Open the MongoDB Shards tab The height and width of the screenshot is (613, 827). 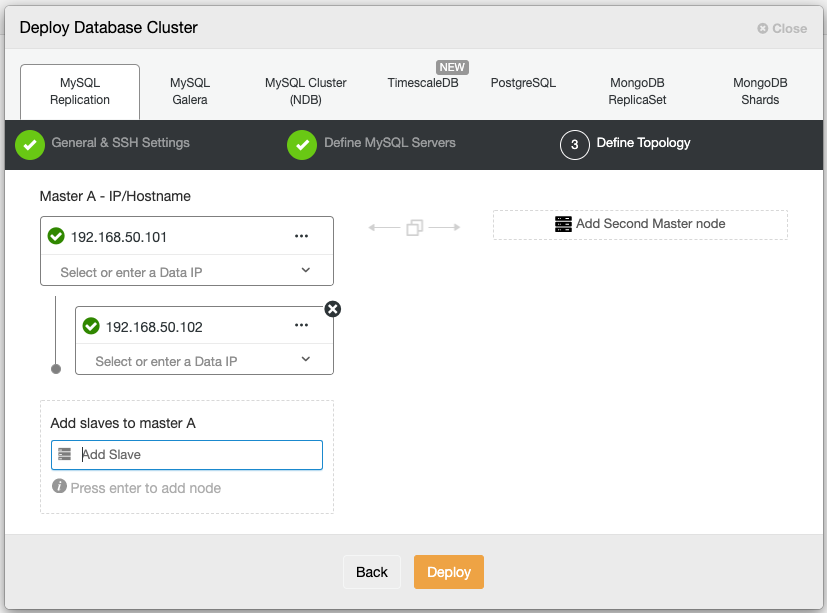click(760, 91)
